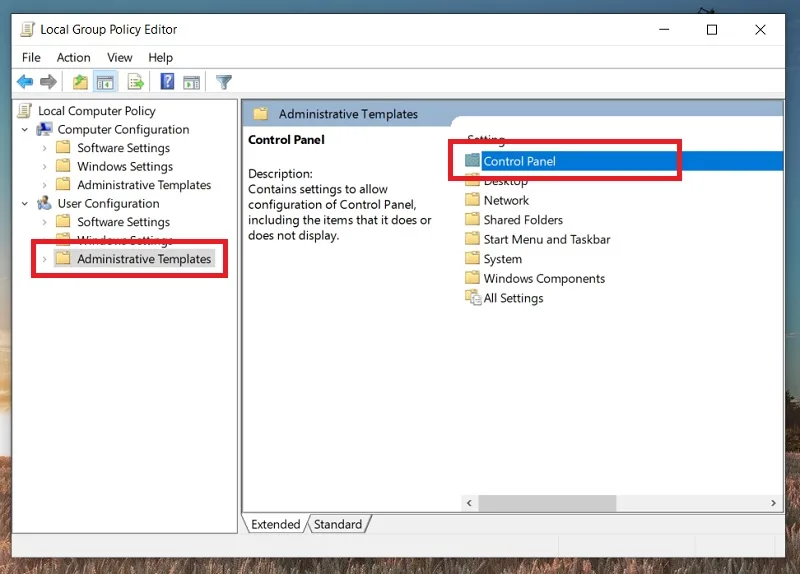The image size is (800, 574).
Task: Select Shared Folders in settings list
Action: click(523, 219)
